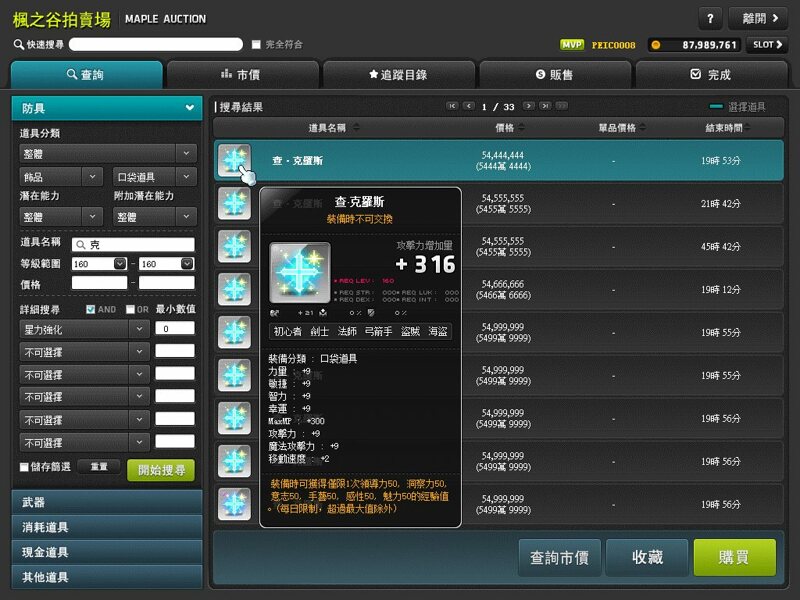Click the 離開 exit button
Viewport: 800px width, 600px height.
click(x=759, y=19)
